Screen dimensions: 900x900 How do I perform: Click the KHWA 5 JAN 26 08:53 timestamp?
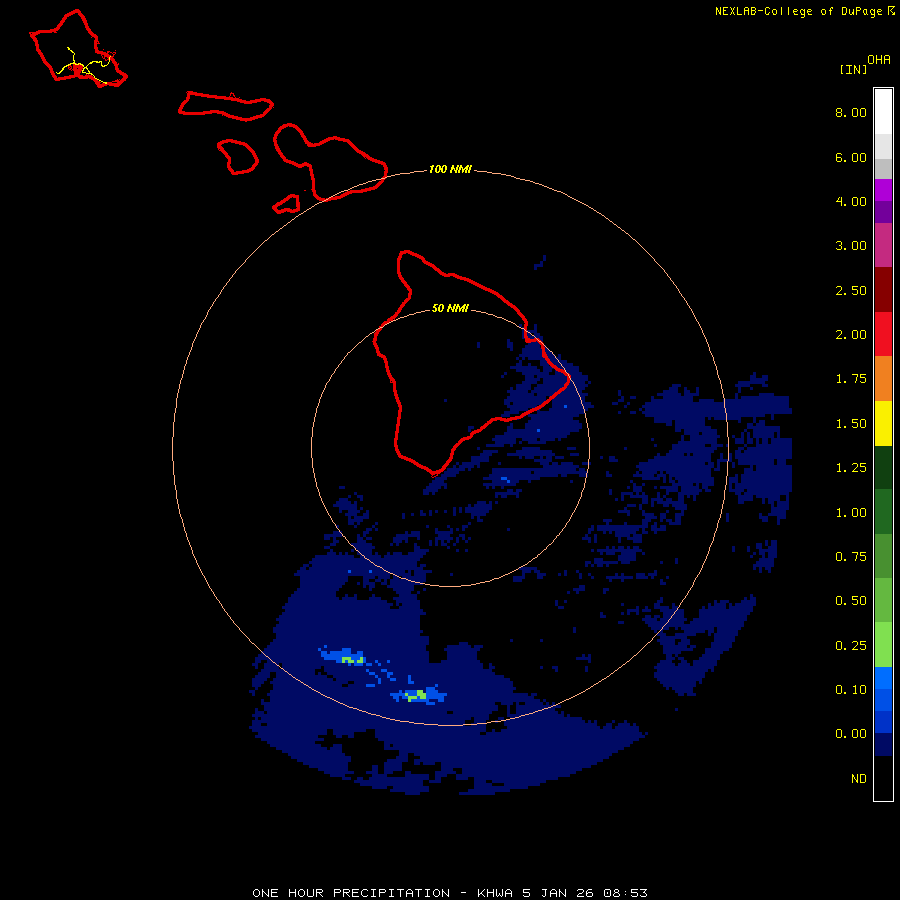pyautogui.click(x=562, y=893)
